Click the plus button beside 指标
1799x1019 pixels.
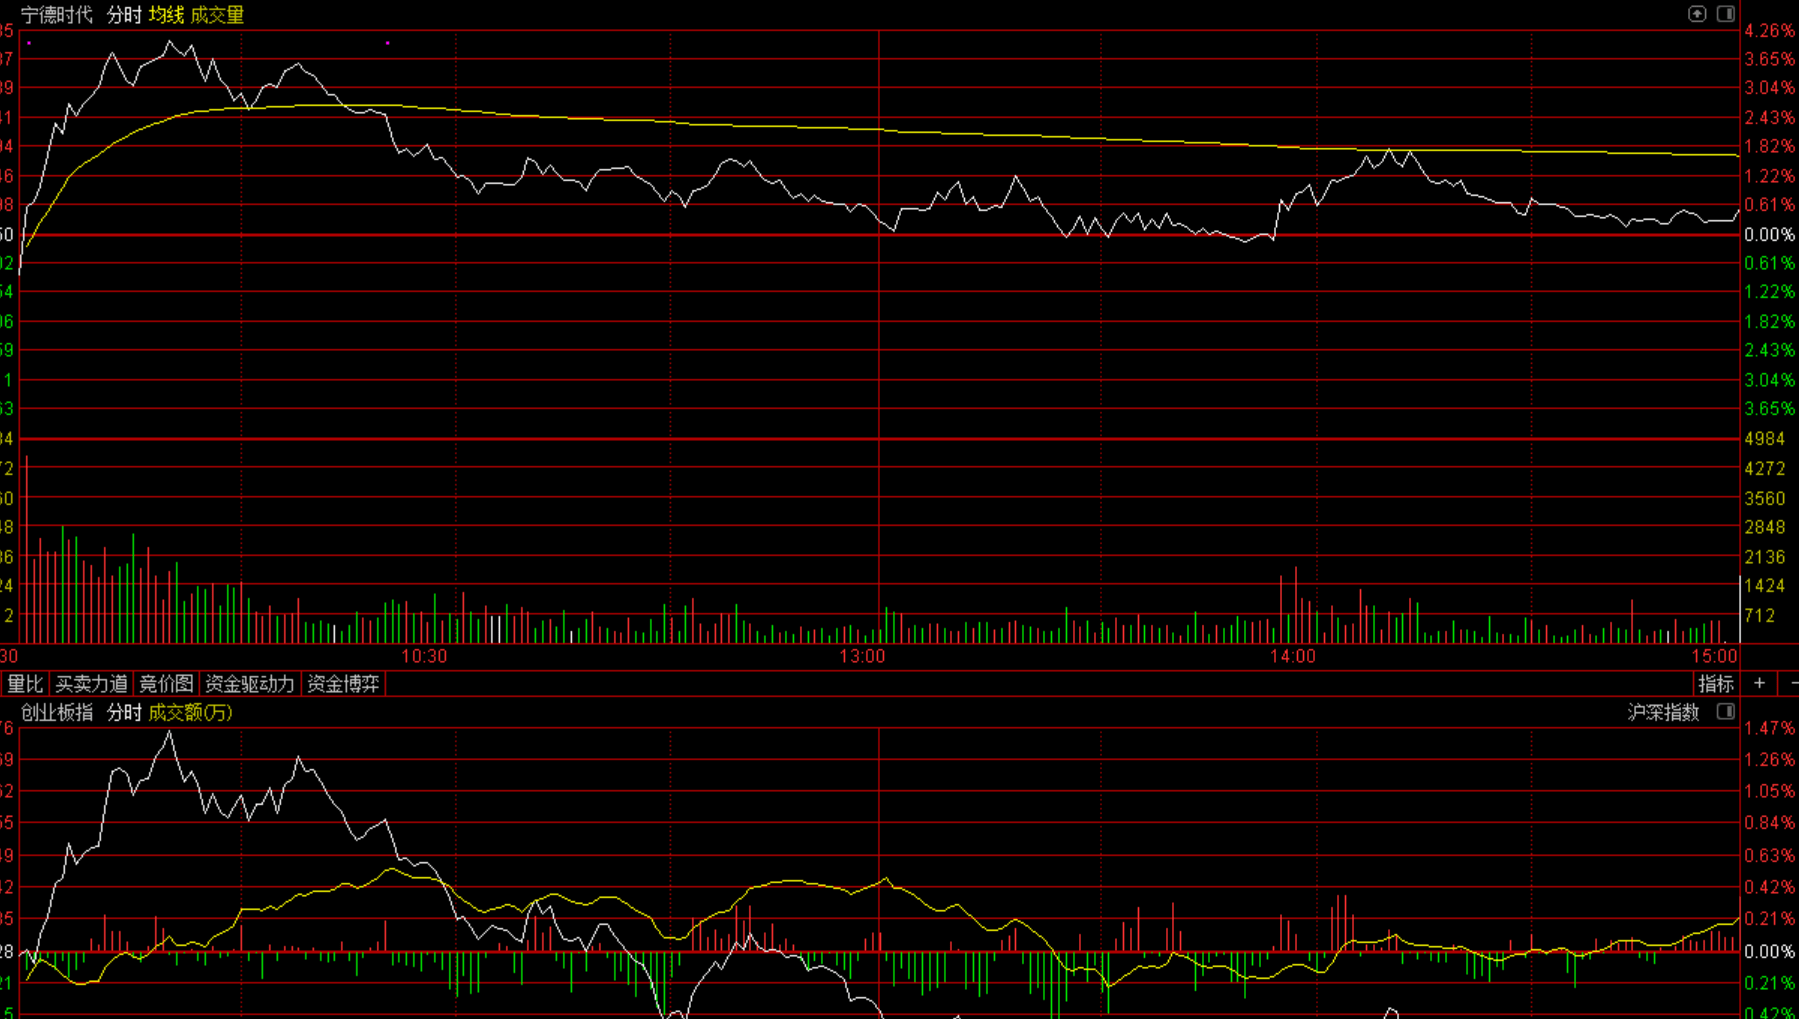coord(1760,683)
